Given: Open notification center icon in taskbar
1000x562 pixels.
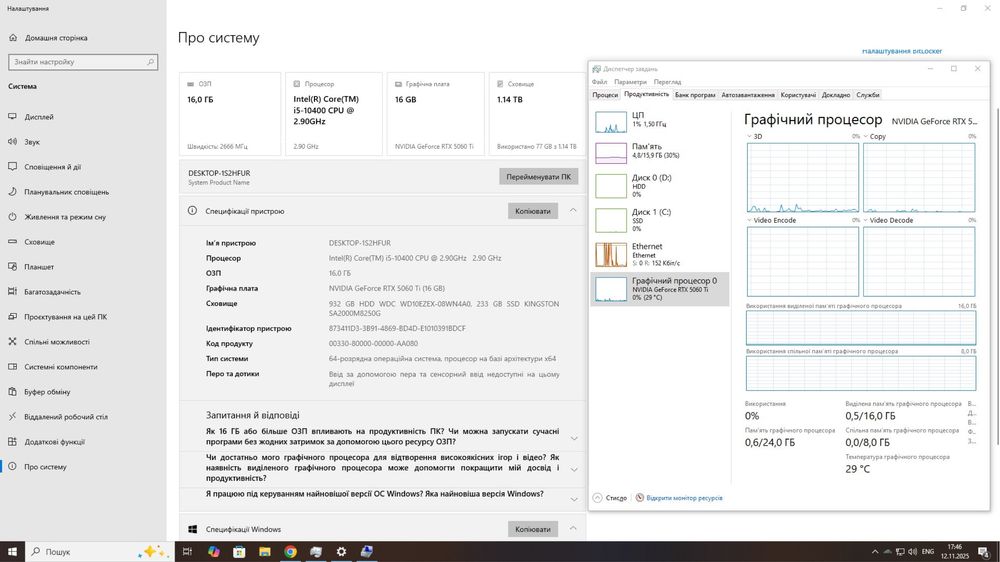Looking at the screenshot, I should [984, 552].
